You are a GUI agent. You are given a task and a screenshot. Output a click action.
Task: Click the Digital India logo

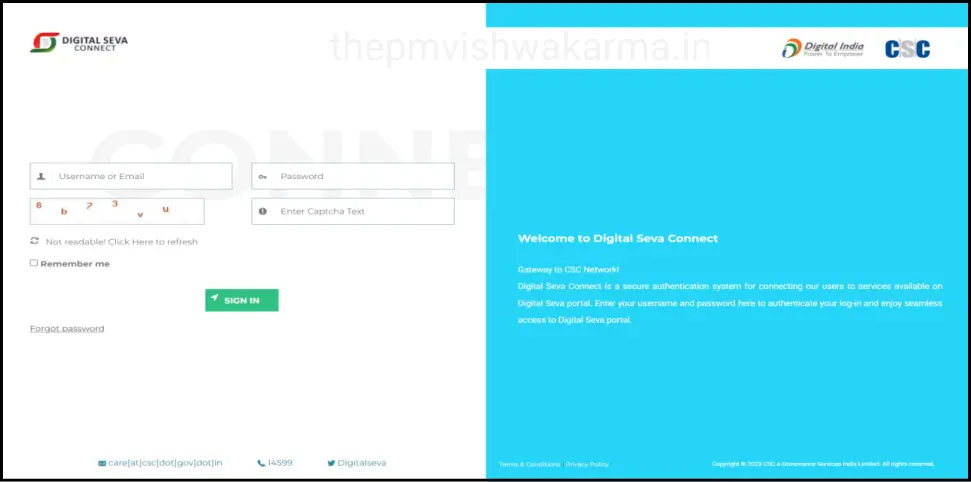coord(822,48)
